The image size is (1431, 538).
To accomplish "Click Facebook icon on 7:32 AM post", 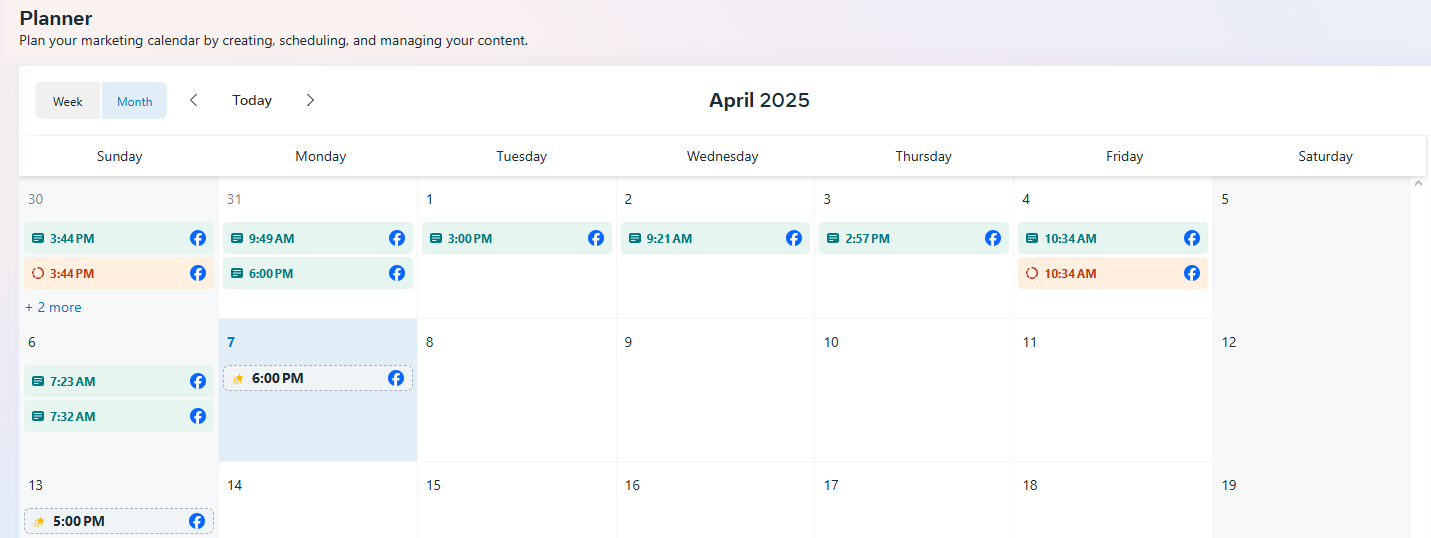I will coord(198,416).
